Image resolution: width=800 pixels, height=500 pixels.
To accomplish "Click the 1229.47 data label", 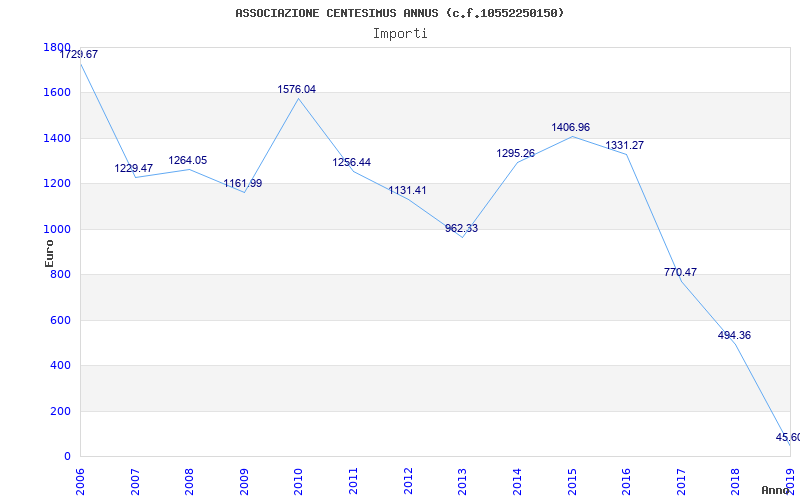I will (134, 168).
